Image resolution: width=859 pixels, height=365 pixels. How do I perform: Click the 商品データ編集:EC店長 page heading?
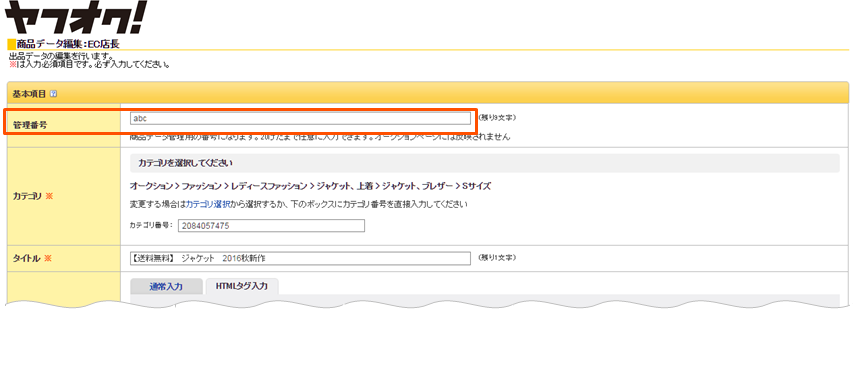pyautogui.click(x=67, y=44)
